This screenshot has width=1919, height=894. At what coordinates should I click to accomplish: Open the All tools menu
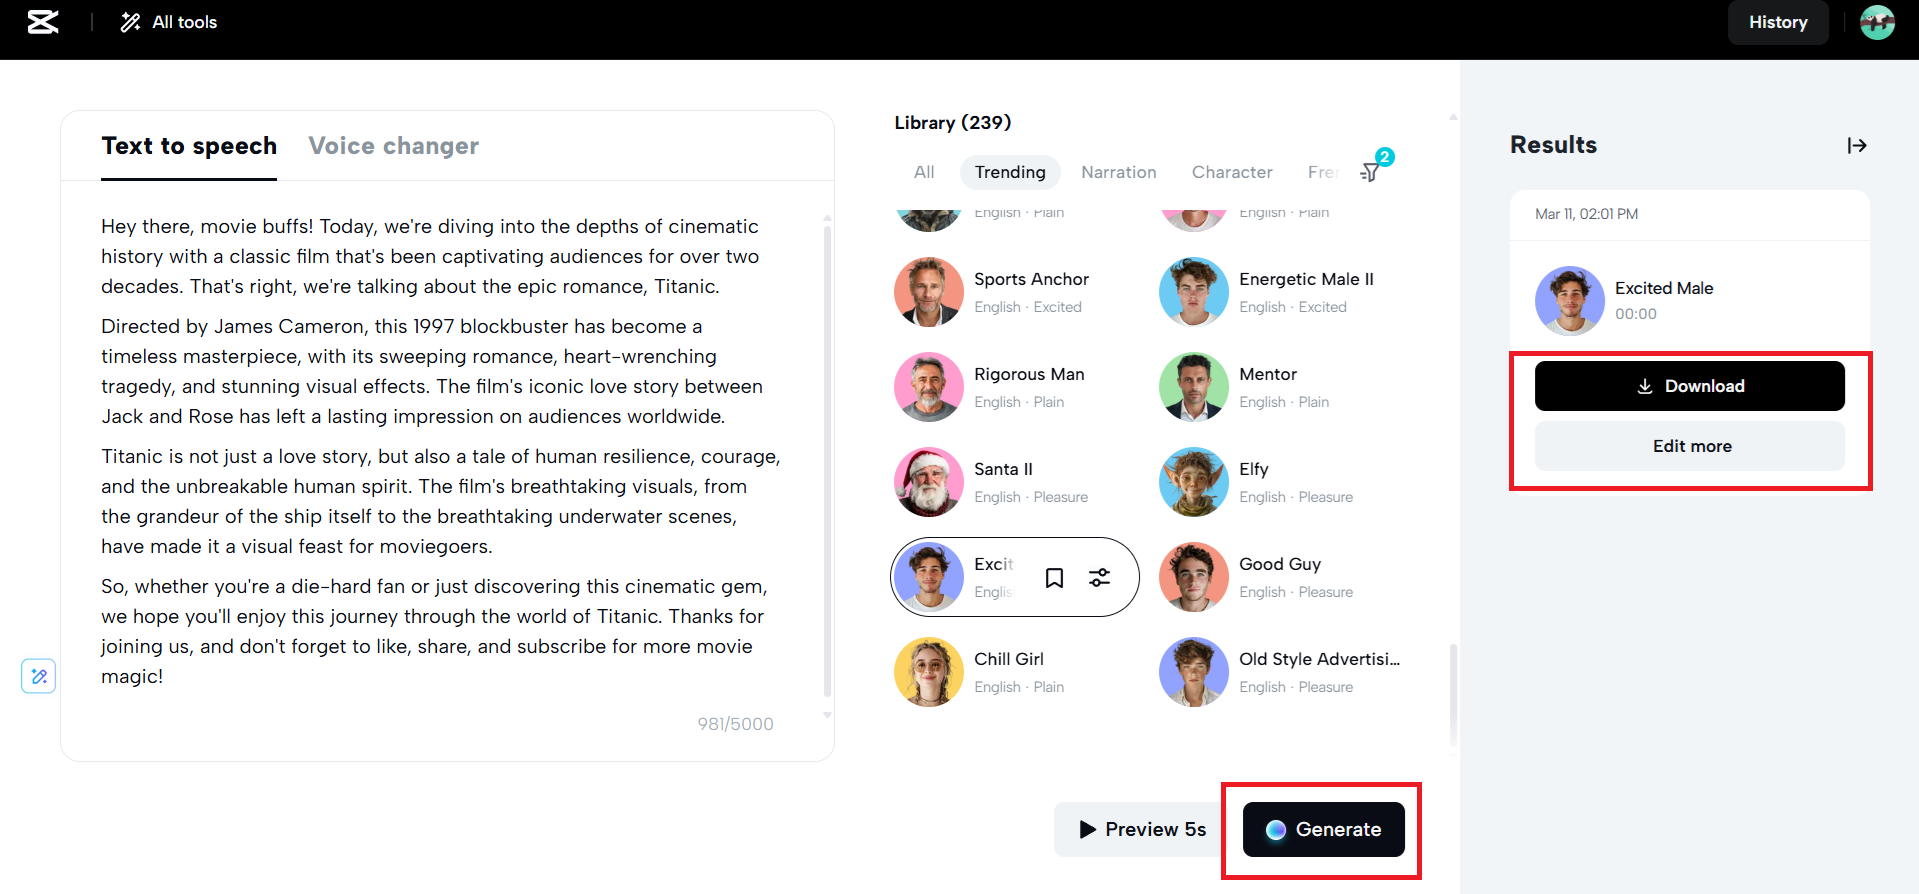[169, 22]
